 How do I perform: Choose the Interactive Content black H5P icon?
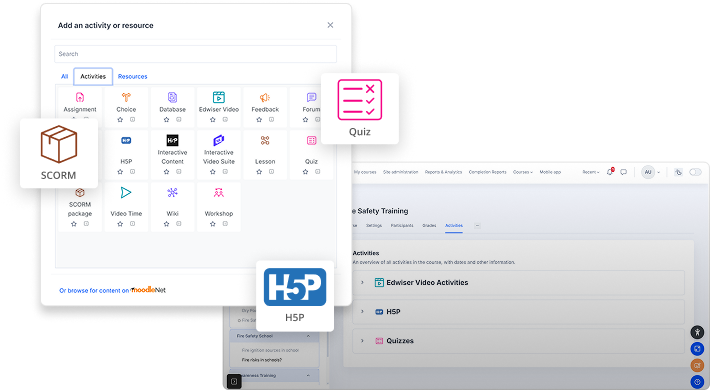[x=173, y=140]
